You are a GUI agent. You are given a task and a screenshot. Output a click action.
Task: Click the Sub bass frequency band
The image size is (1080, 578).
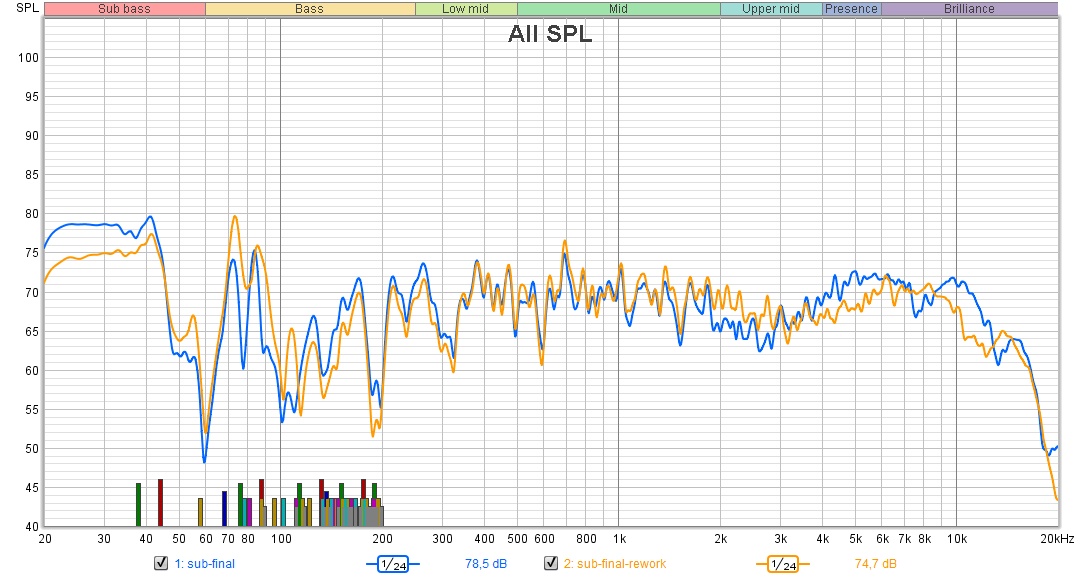point(124,9)
